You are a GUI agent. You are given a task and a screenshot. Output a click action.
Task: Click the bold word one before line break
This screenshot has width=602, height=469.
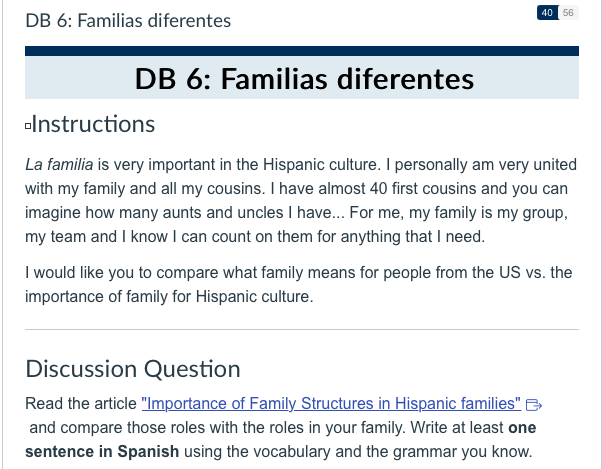click(522, 428)
